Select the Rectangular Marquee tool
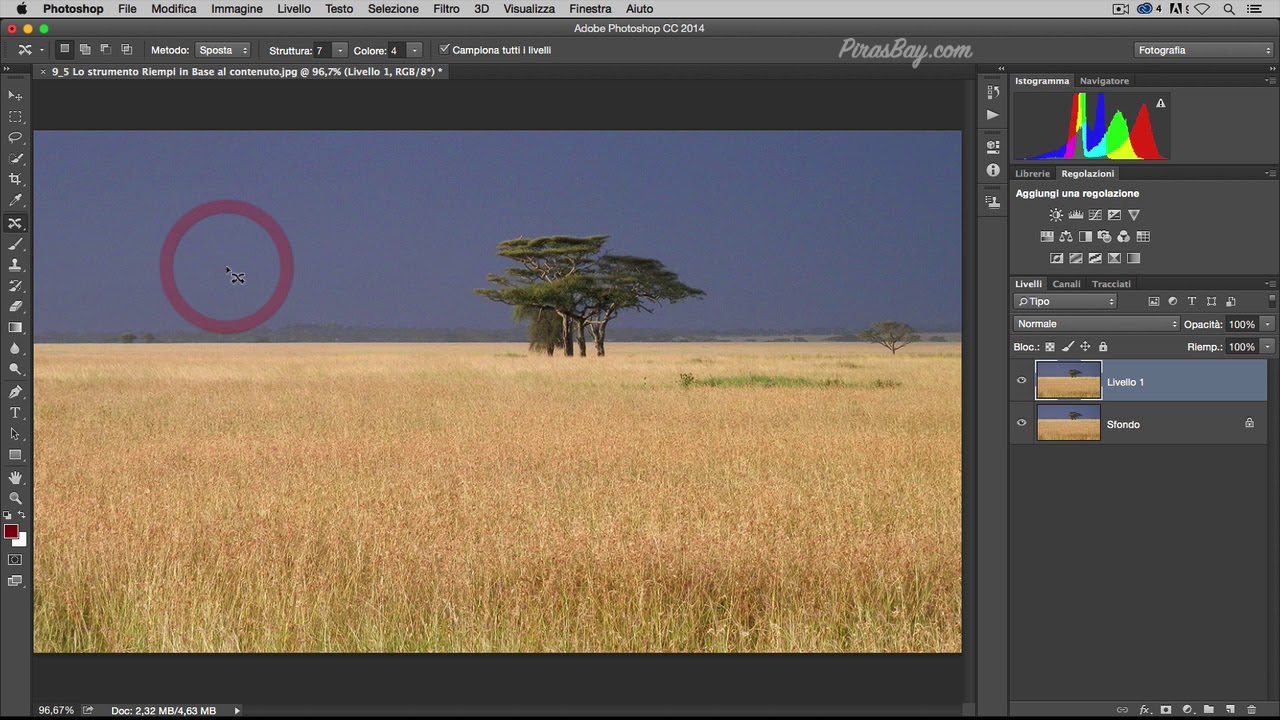 pos(15,117)
